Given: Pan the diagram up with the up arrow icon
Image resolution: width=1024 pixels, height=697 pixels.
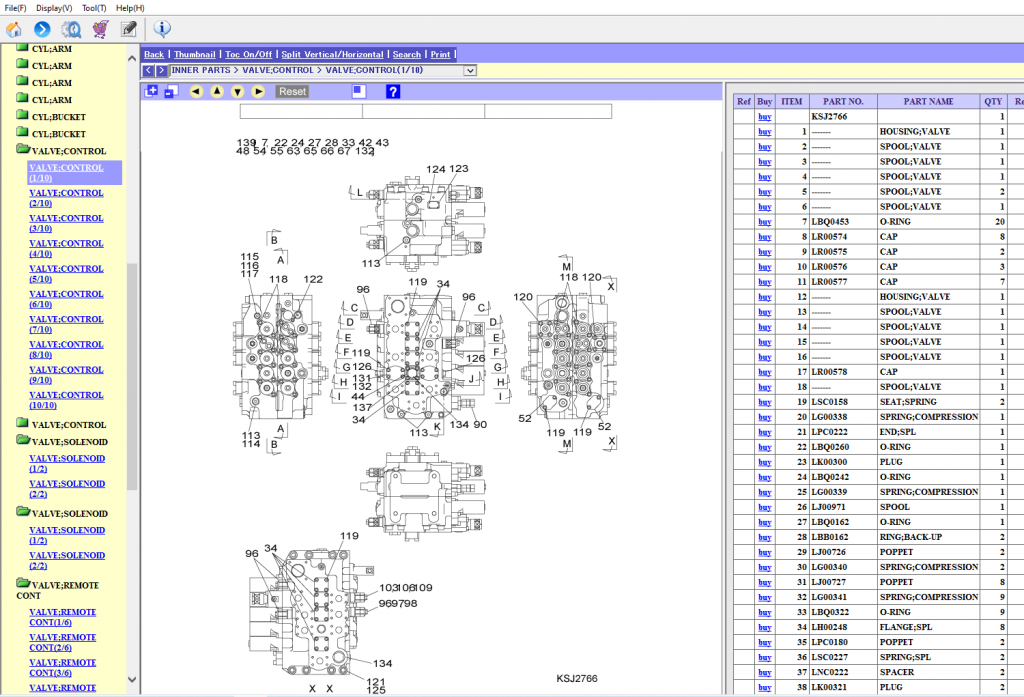Looking at the screenshot, I should click(x=216, y=91).
